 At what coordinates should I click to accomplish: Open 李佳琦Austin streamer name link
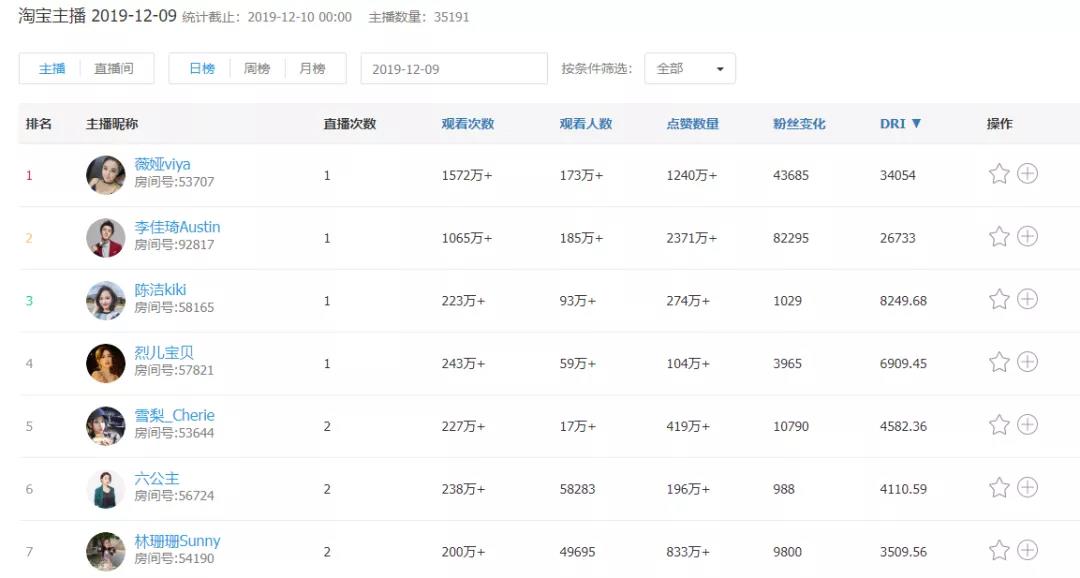point(177,227)
